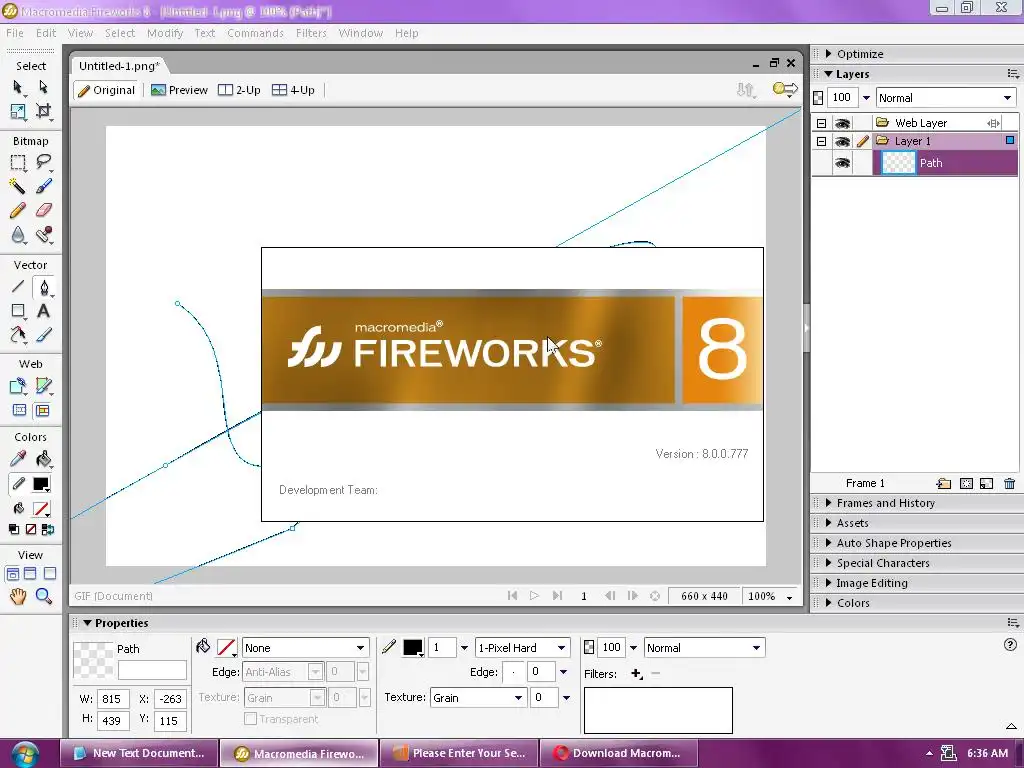Viewport: 1024px width, 768px height.
Task: Switch to the 2-Up view tab
Action: tap(239, 90)
